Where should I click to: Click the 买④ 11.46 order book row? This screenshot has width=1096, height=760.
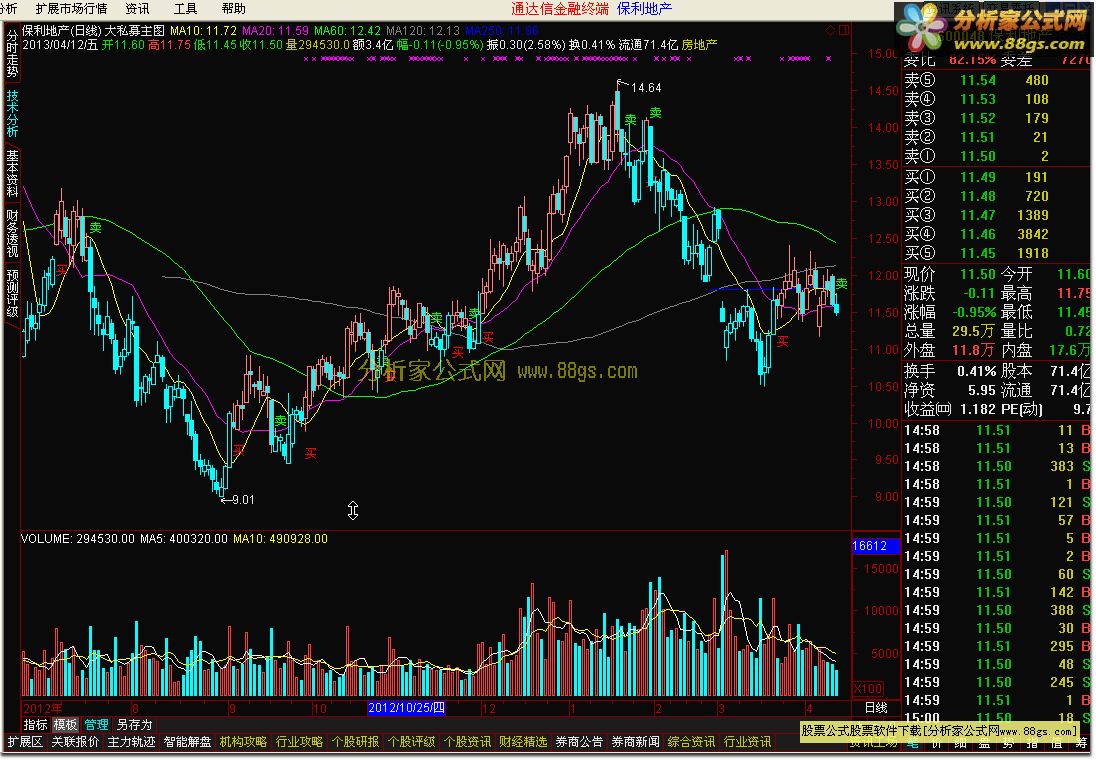pyautogui.click(x=997, y=234)
